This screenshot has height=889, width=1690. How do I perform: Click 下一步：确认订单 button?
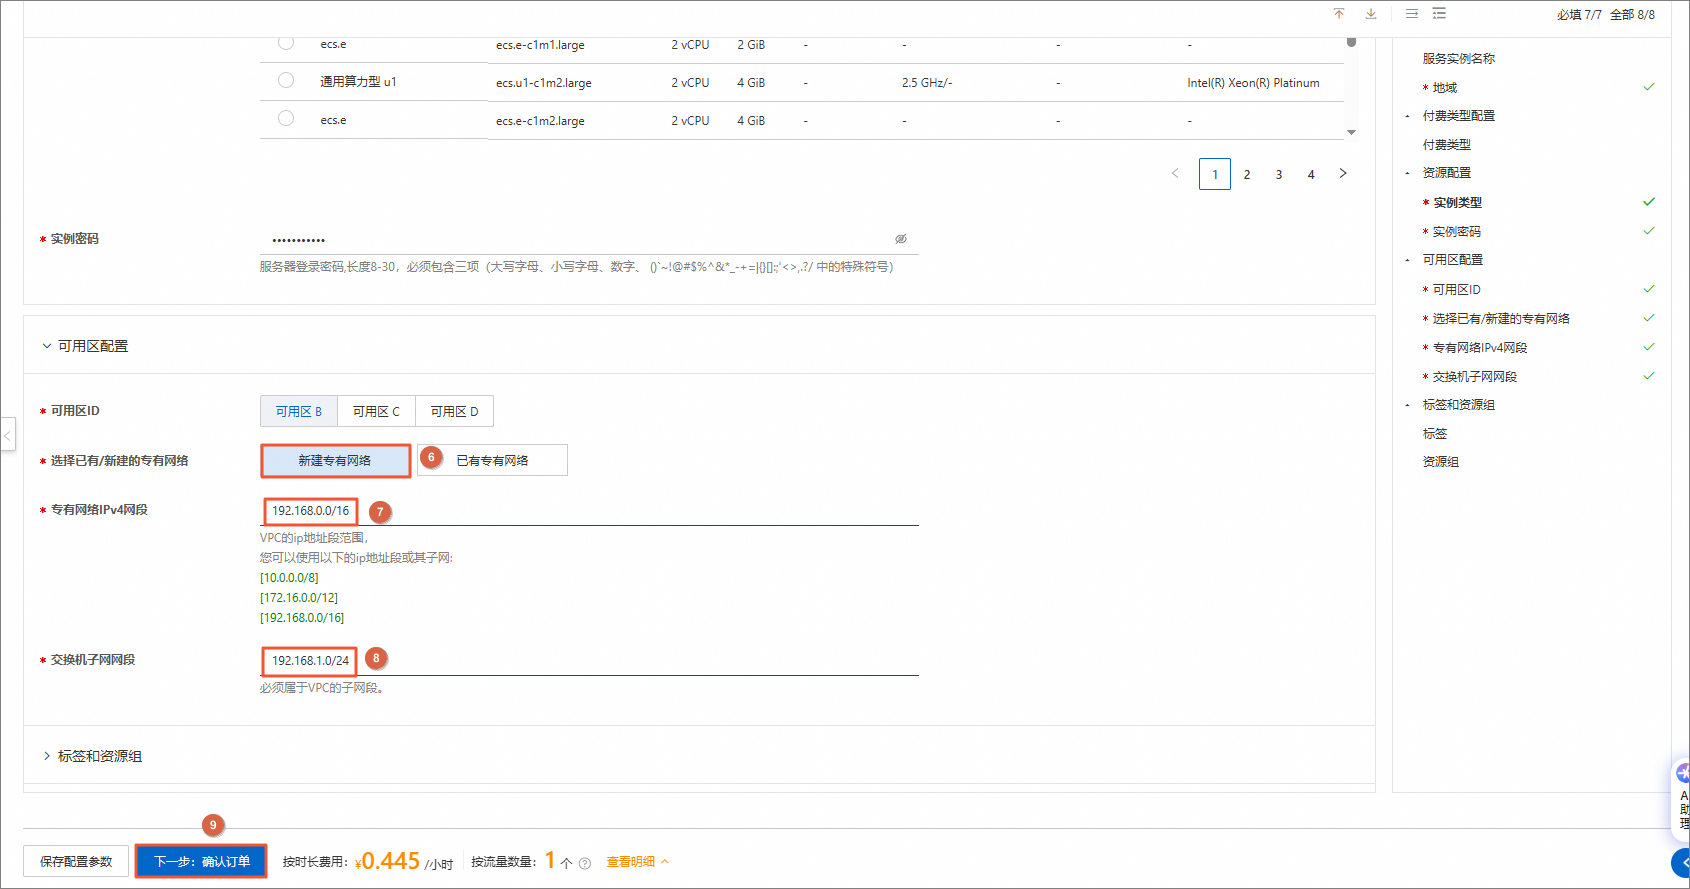click(x=202, y=862)
